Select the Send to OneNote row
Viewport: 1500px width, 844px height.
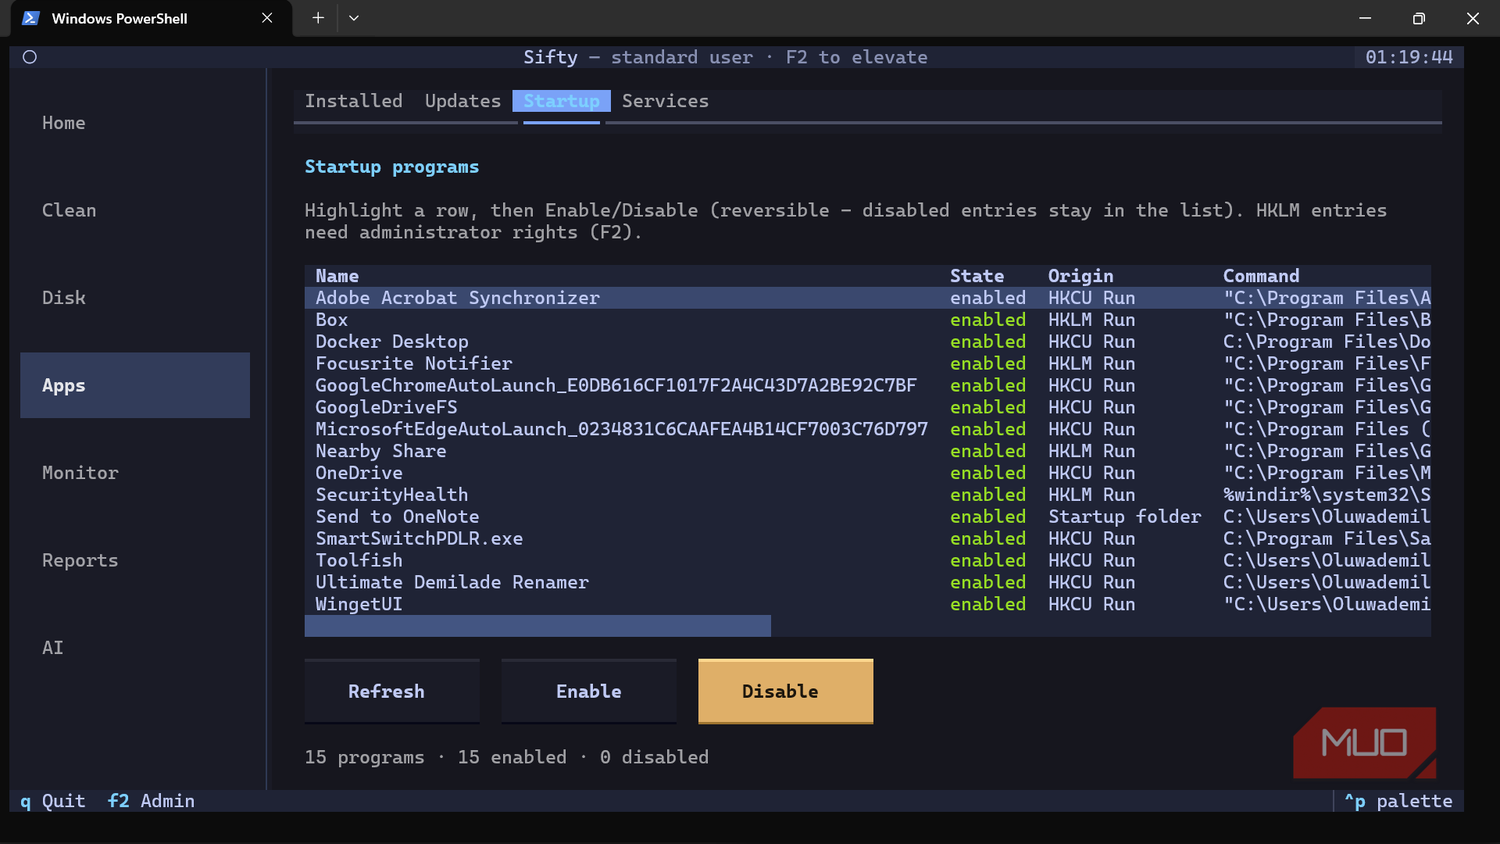(868, 517)
